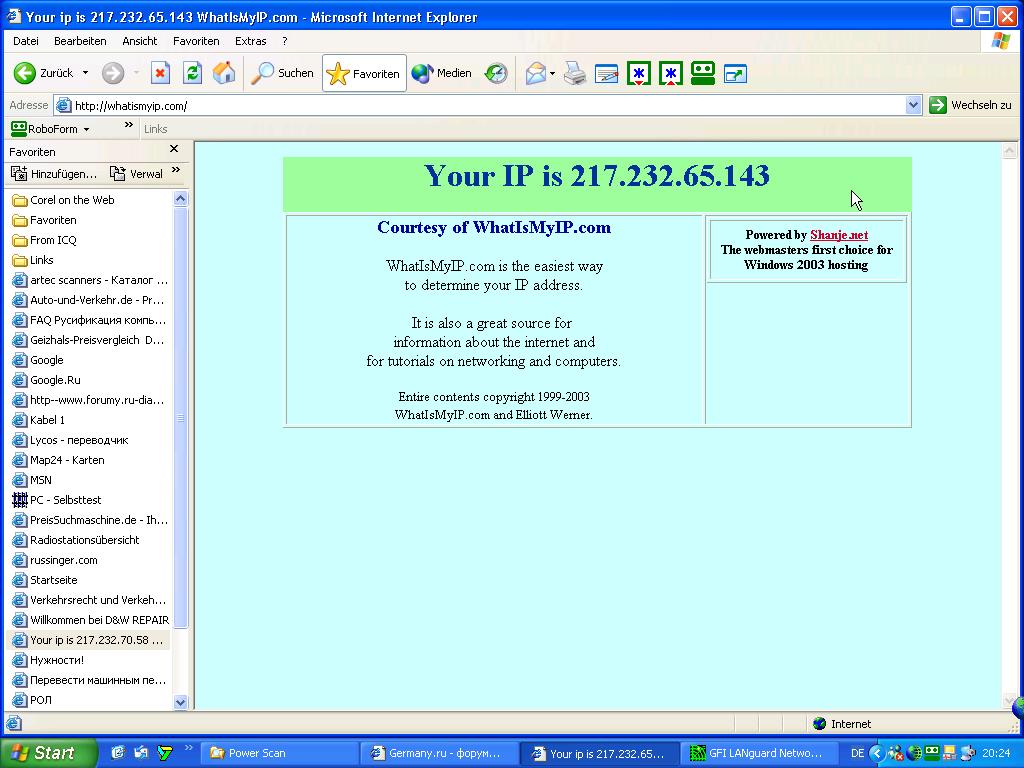Switch to Germany.ru taskbar window
Screen dimensions: 1024x768
pyautogui.click(x=440, y=753)
